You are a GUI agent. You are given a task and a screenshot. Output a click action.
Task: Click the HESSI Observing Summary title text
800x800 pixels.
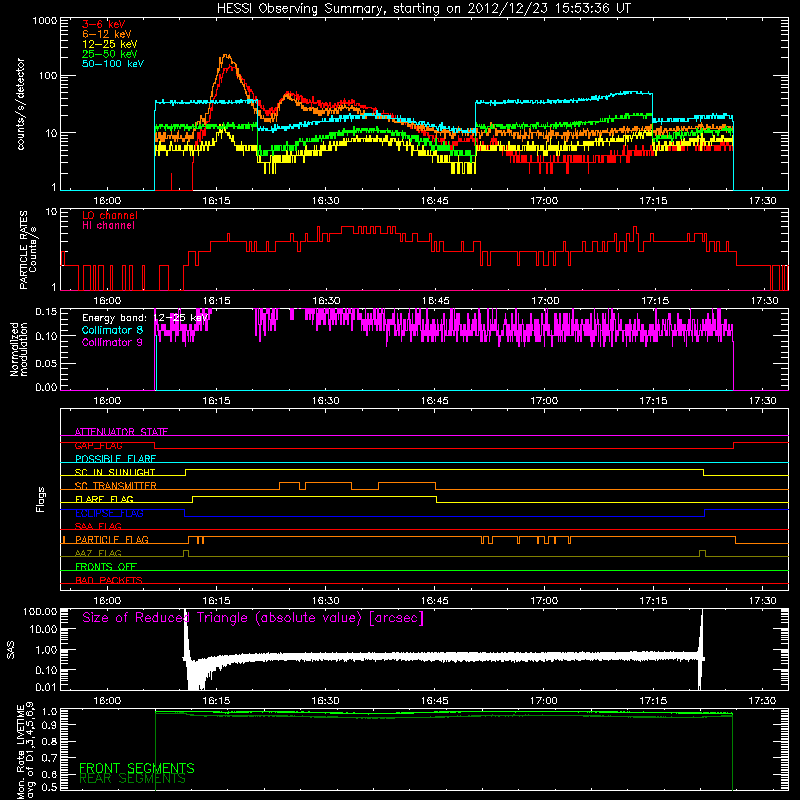(x=424, y=9)
